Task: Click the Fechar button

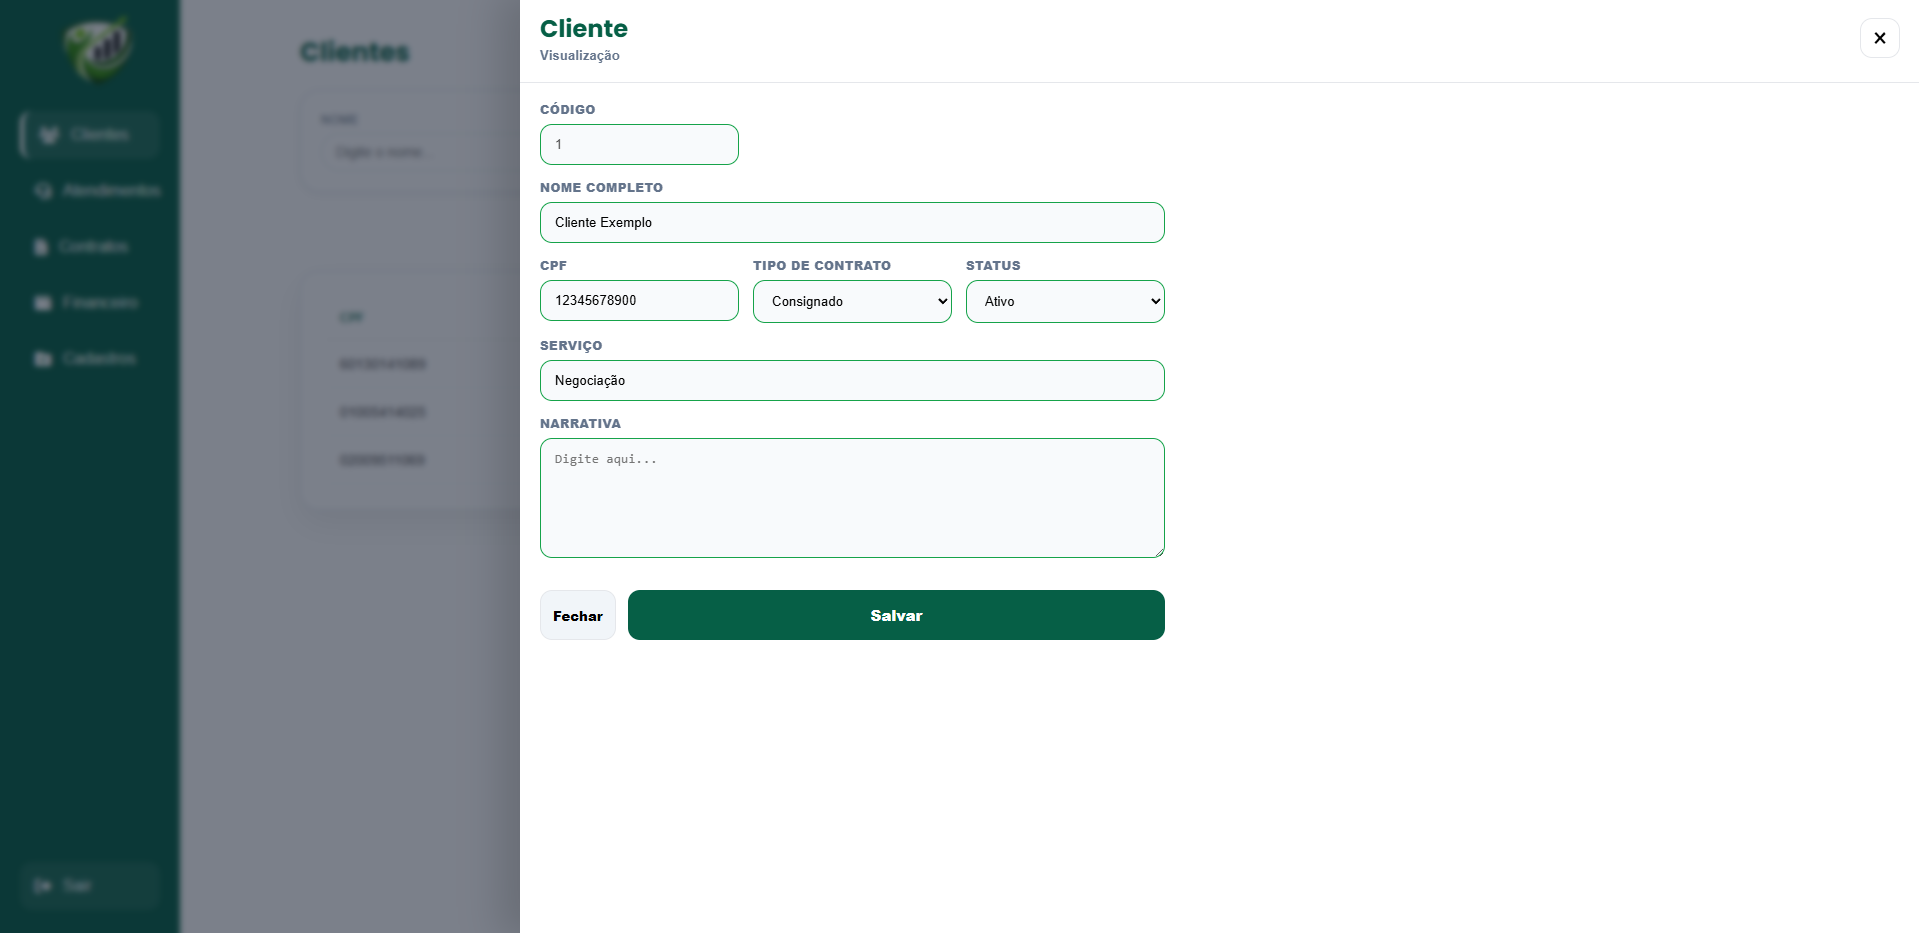Action: (x=578, y=615)
